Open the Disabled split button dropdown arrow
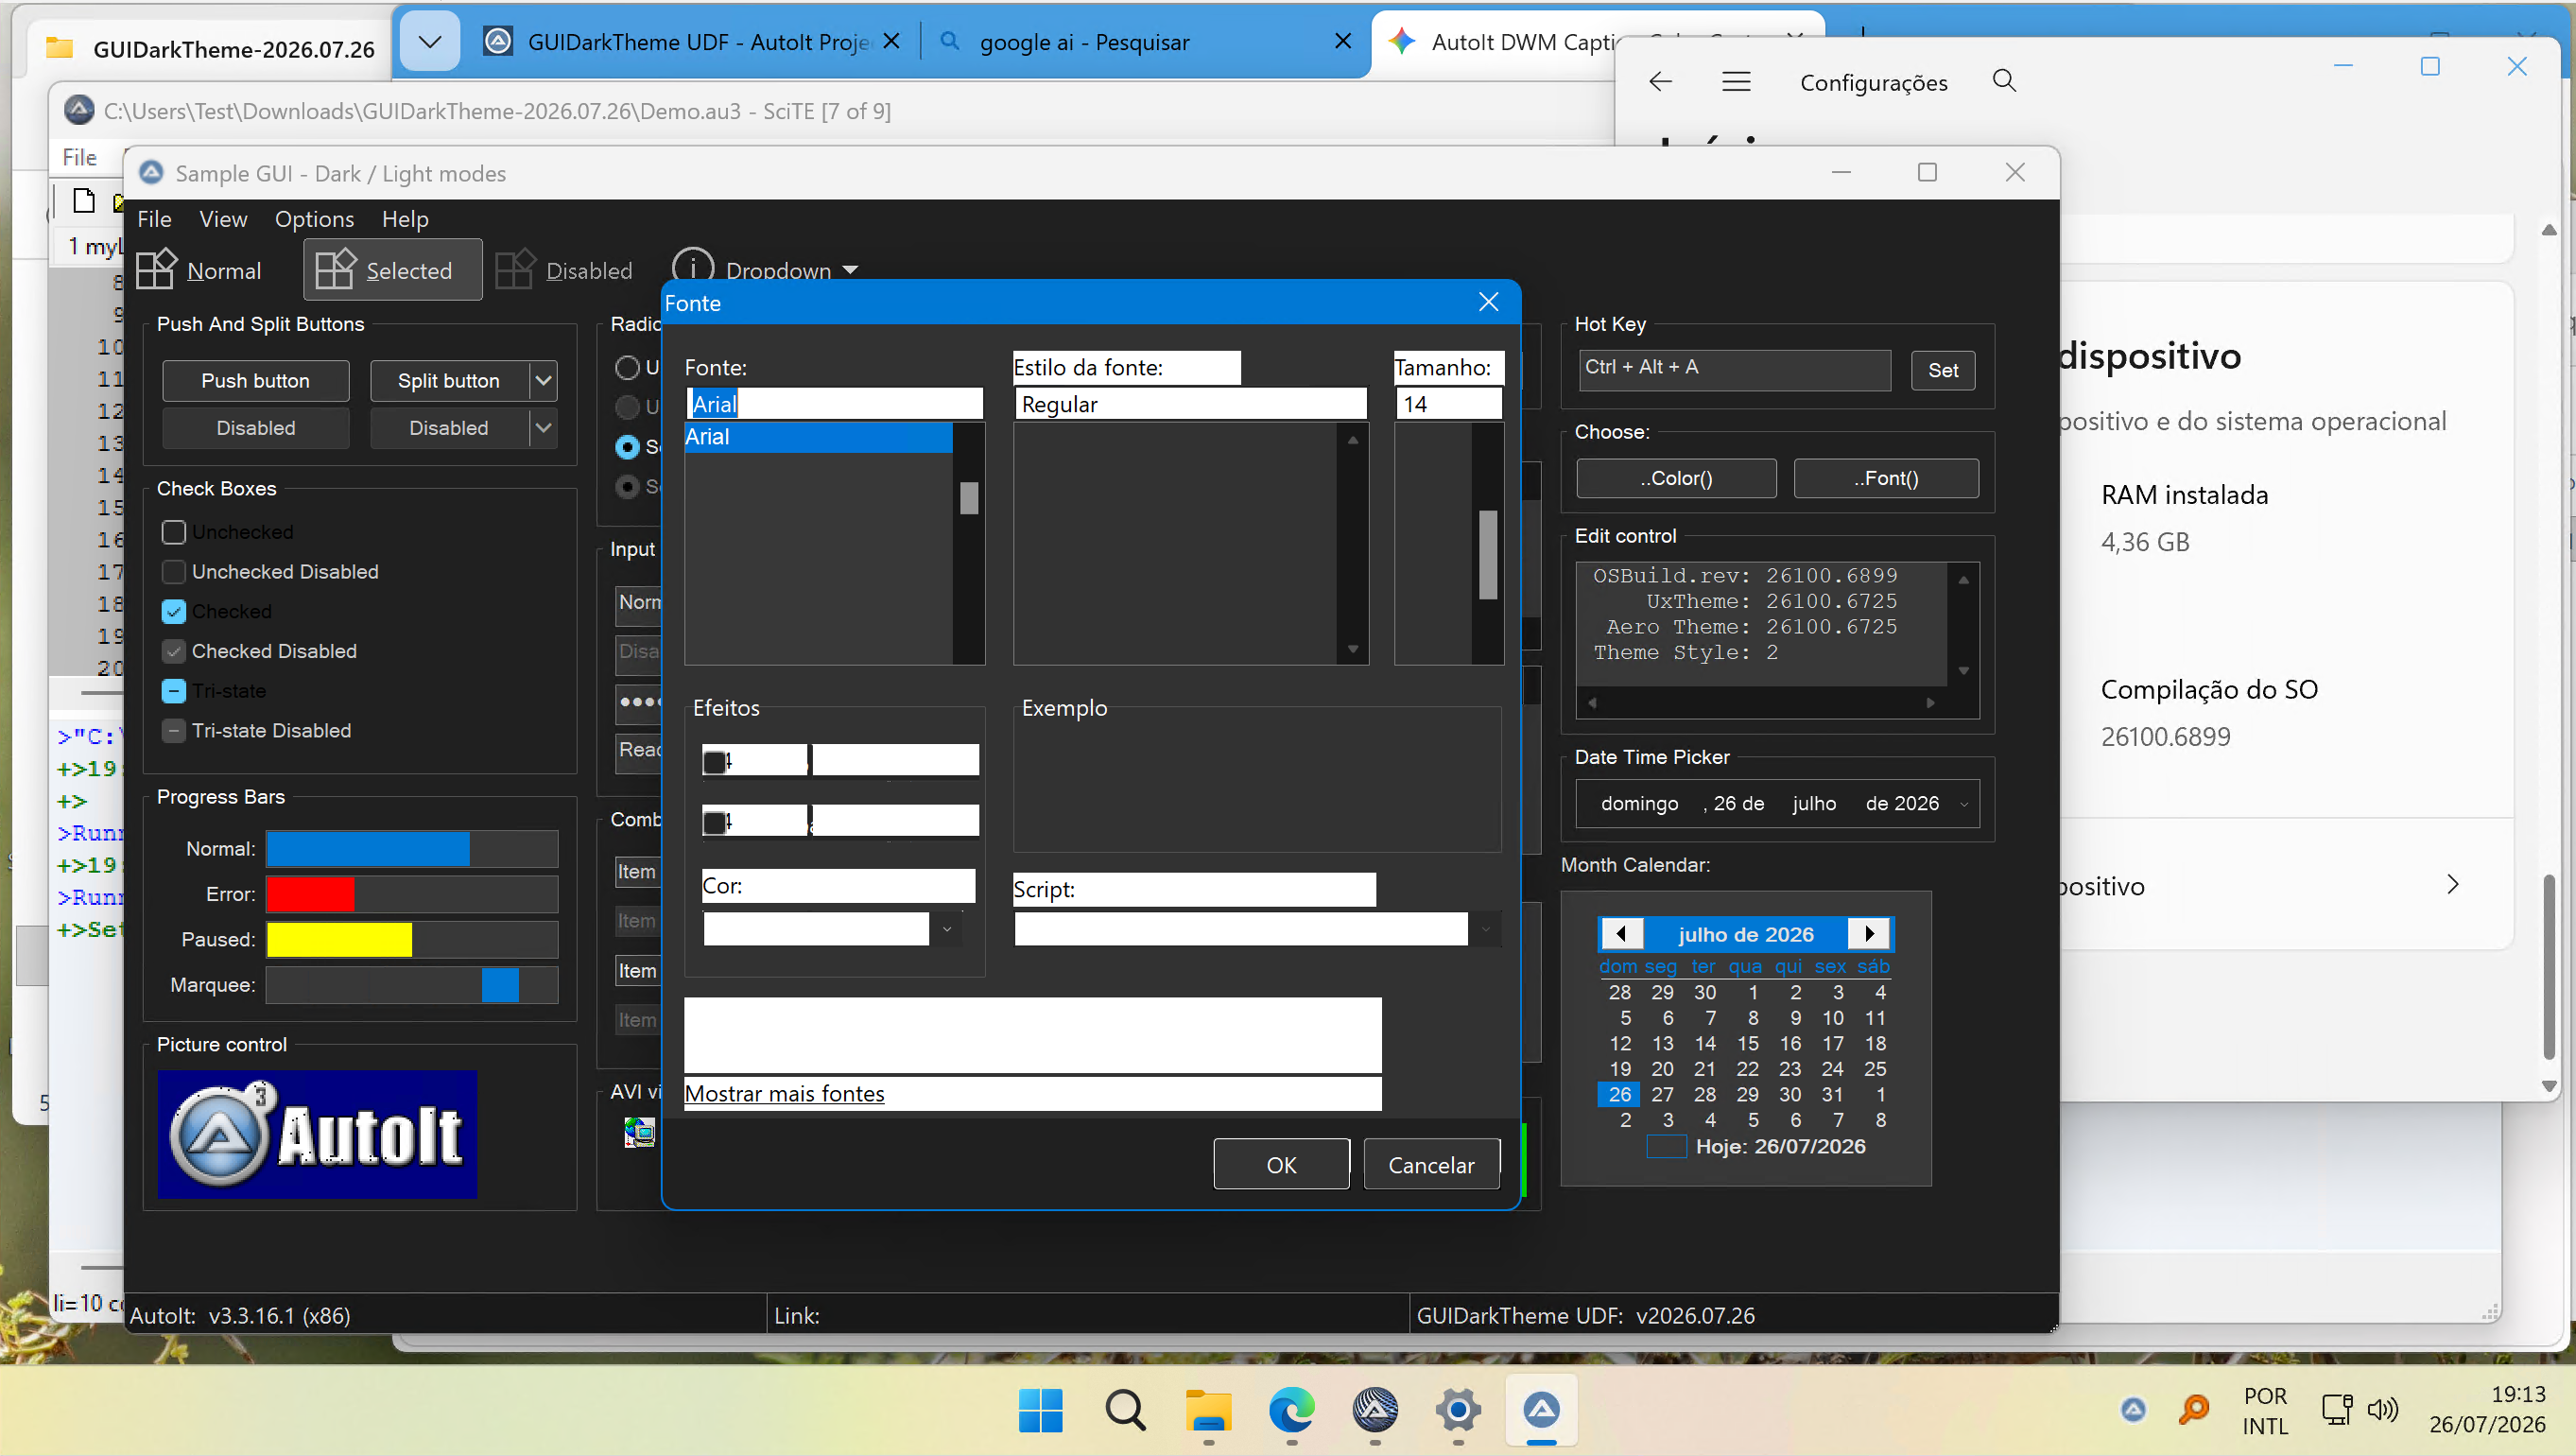The image size is (2576, 1456). tap(543, 428)
